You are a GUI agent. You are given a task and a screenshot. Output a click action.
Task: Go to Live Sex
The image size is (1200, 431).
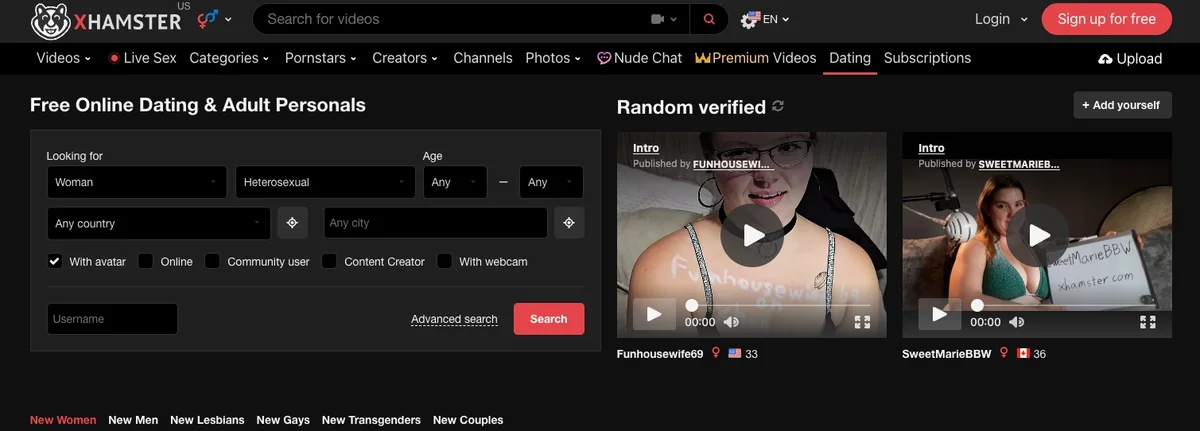point(142,58)
